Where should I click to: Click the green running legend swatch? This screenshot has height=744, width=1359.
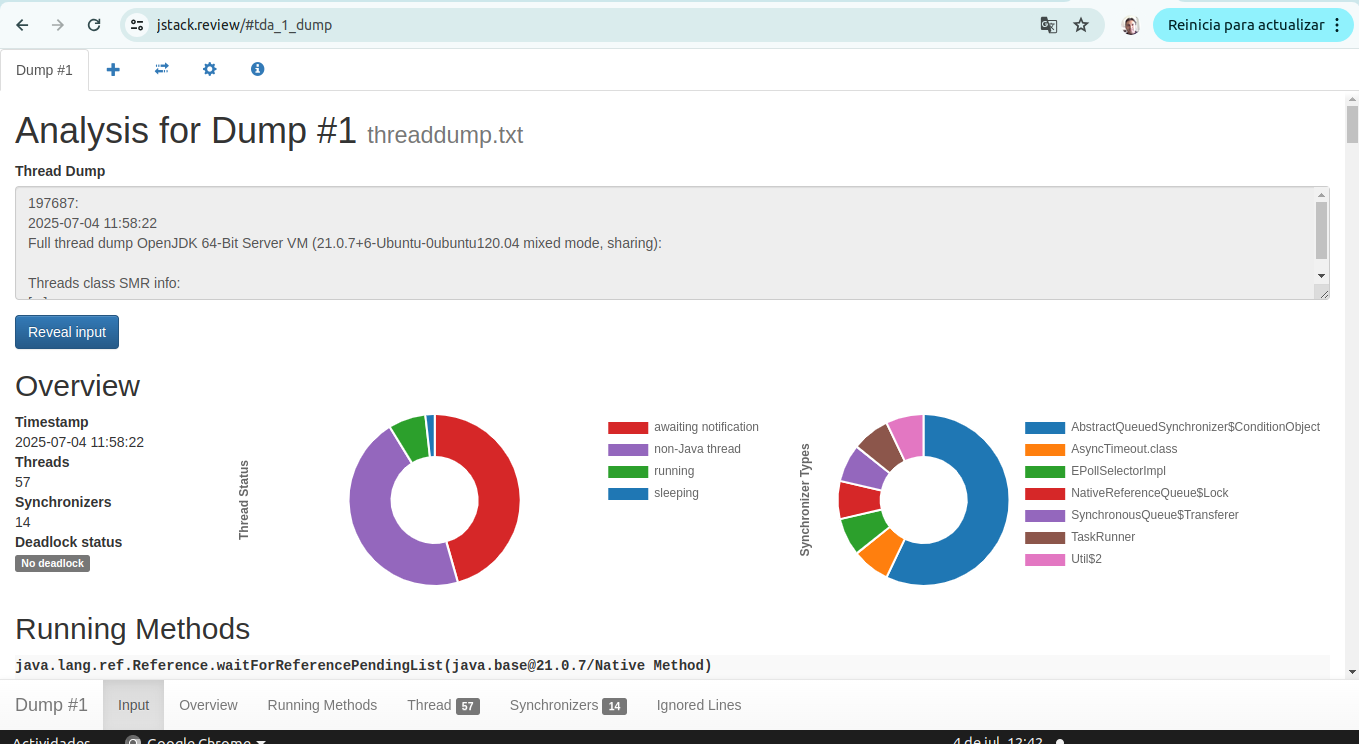[628, 471]
